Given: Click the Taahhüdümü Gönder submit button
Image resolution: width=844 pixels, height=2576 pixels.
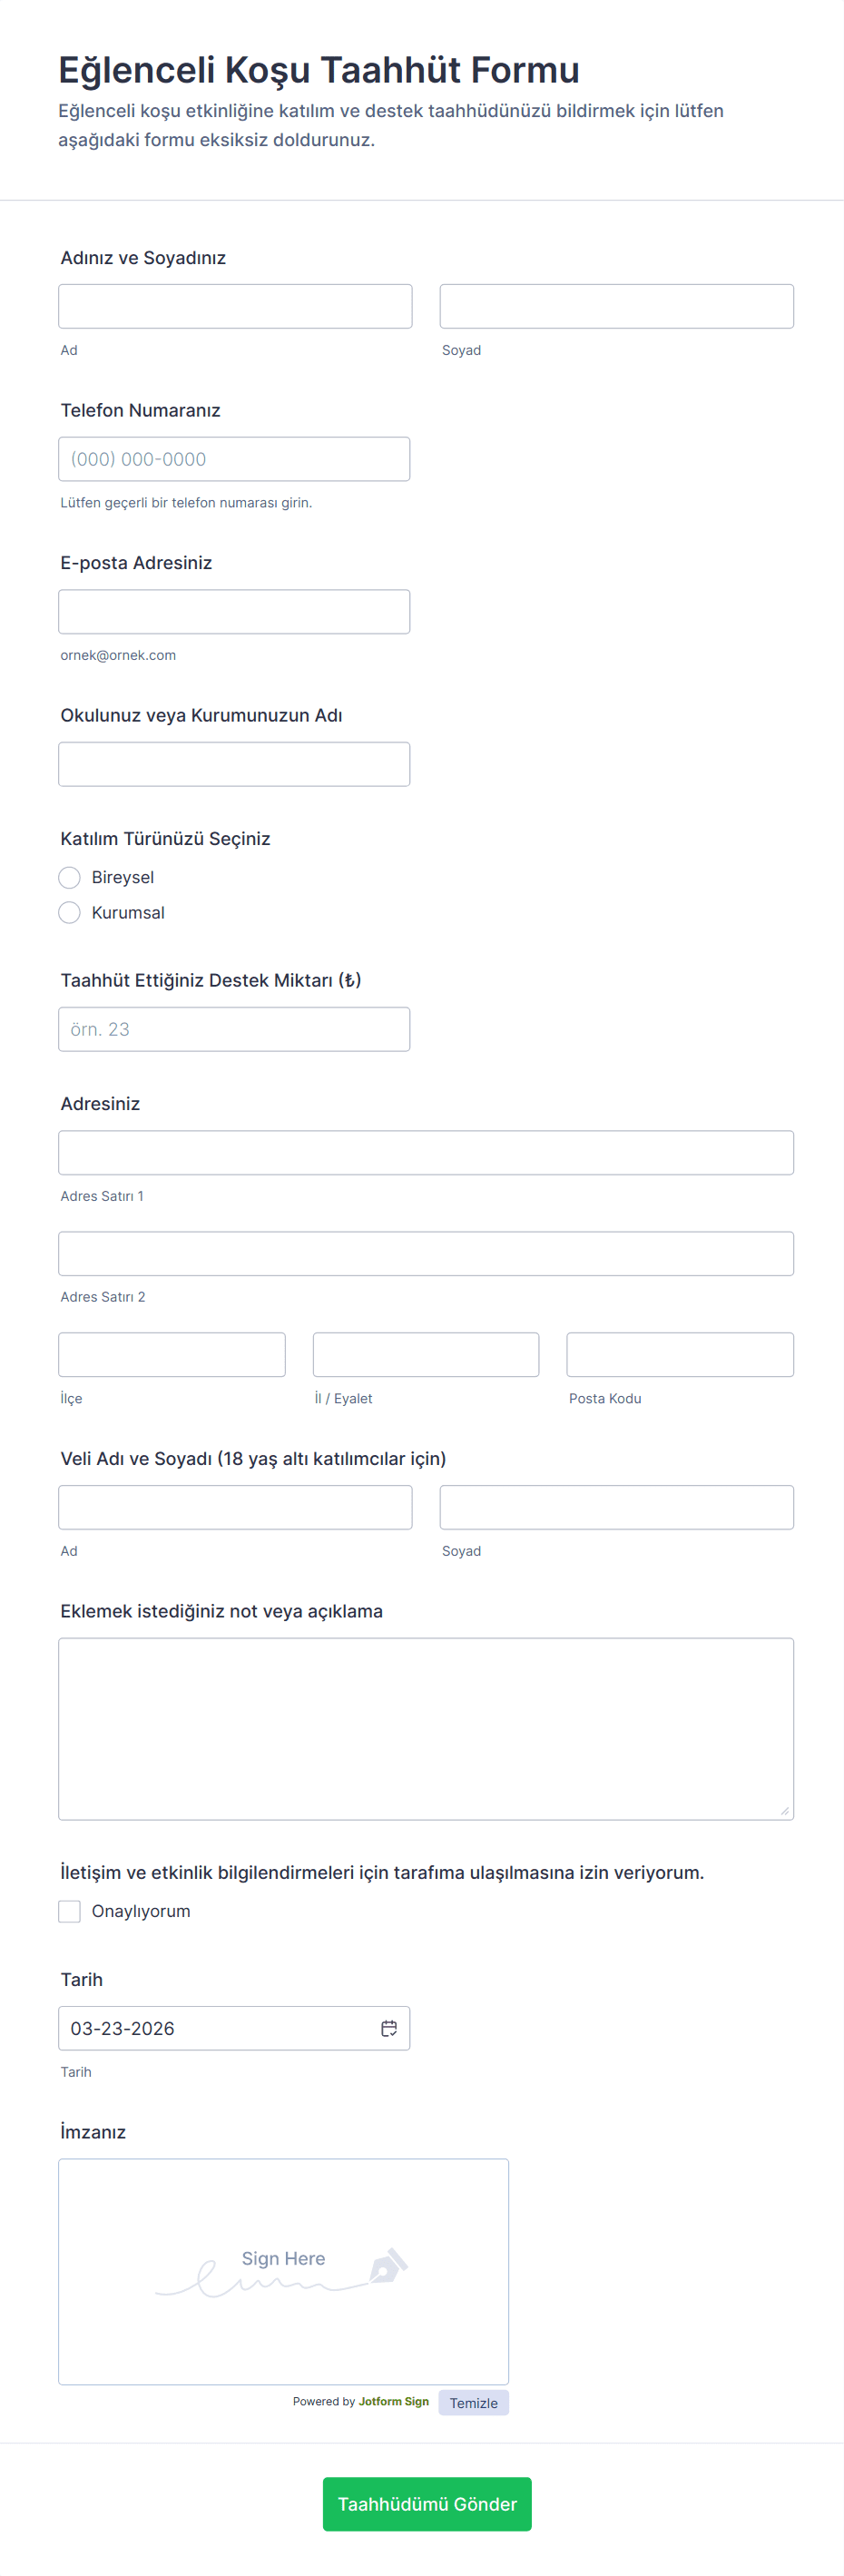Looking at the screenshot, I should [427, 2503].
